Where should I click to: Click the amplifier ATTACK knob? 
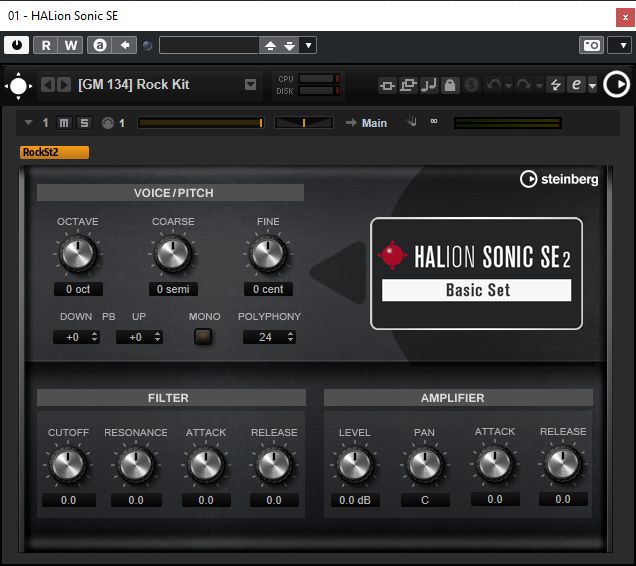tap(495, 463)
